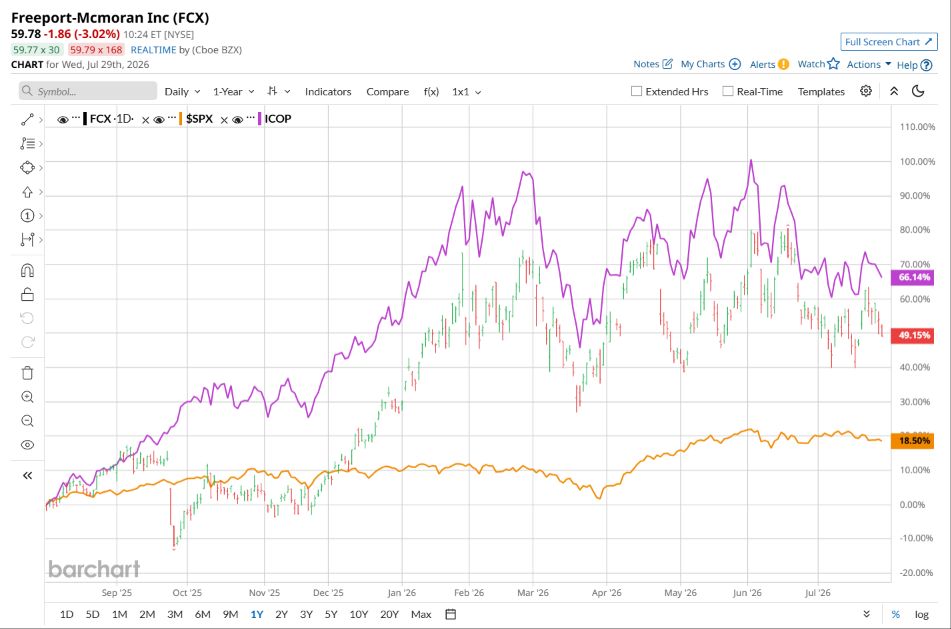This screenshot has height=629, width=951.
Task: Click the FCX black color swatch
Action: click(x=85, y=119)
